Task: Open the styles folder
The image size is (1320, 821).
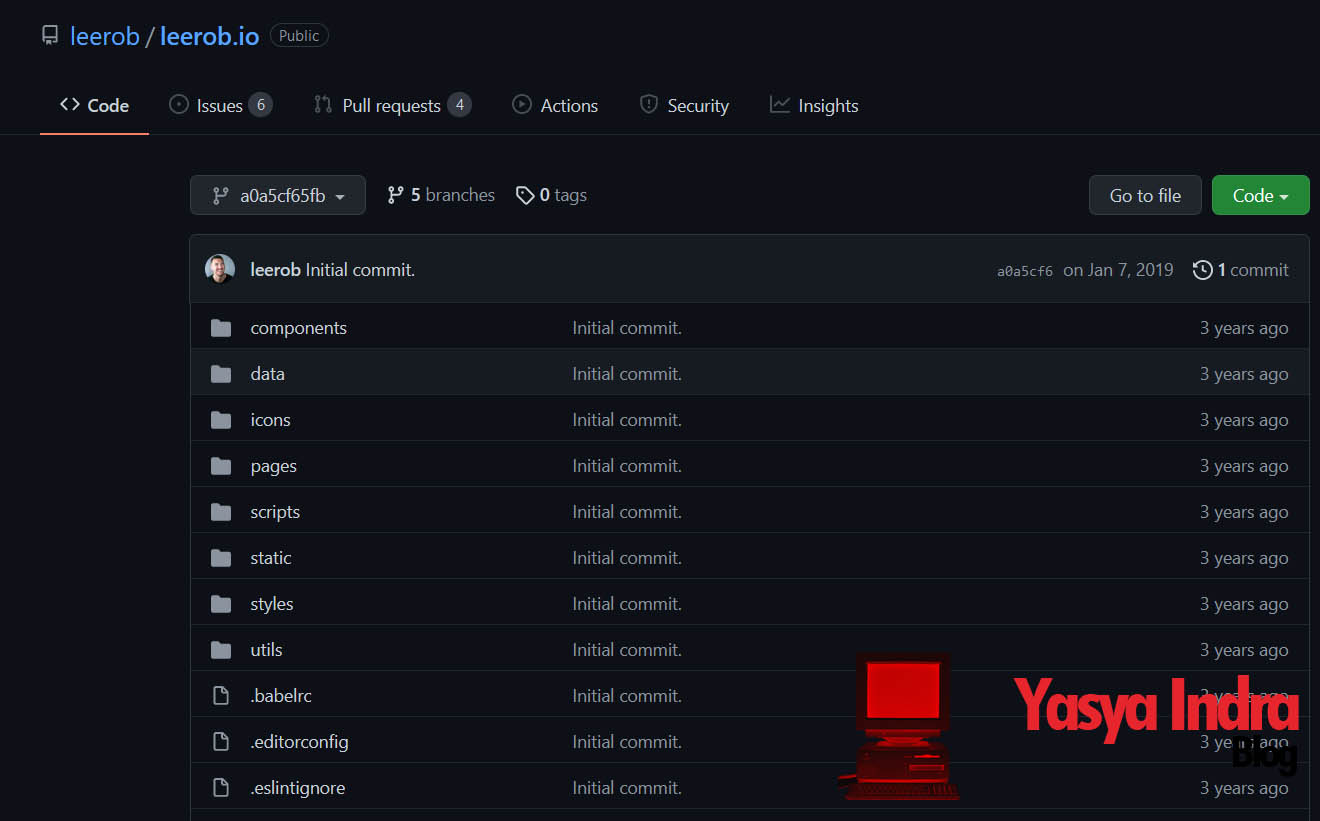Action: click(x=272, y=604)
